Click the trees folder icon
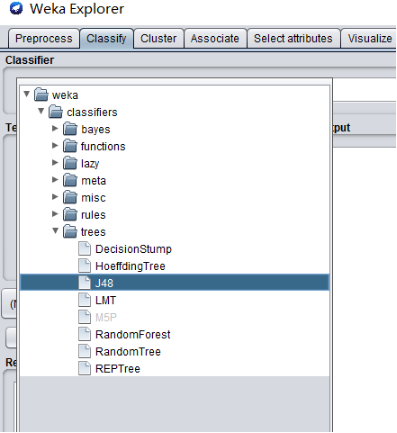The height and width of the screenshot is (433, 397). coord(70,231)
